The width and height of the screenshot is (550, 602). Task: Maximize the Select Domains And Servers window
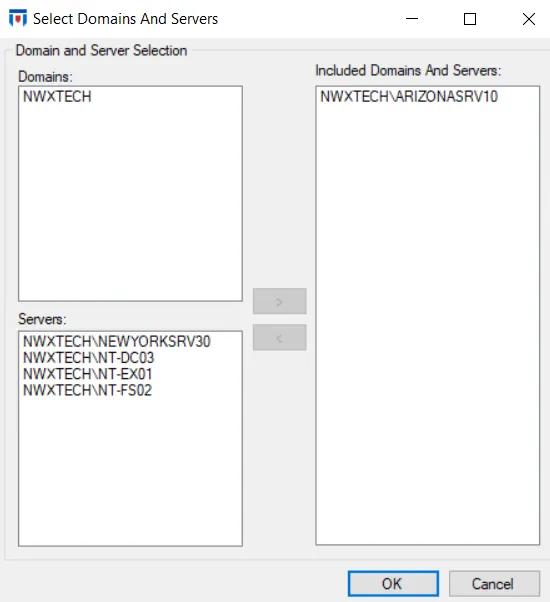pyautogui.click(x=470, y=18)
